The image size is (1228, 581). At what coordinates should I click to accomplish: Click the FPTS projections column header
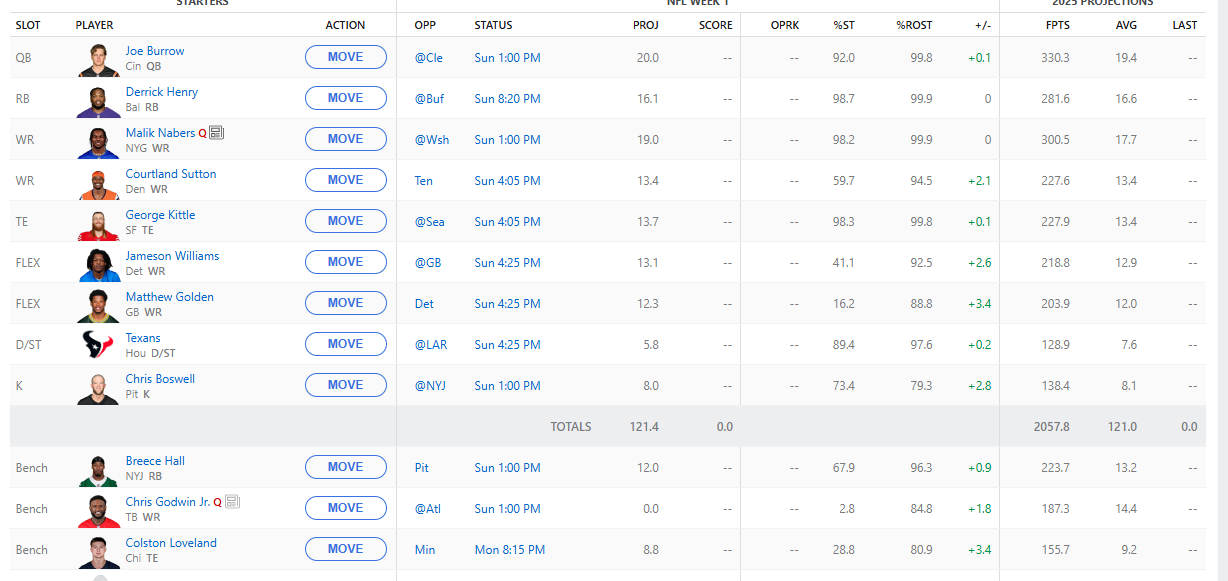[x=1056, y=25]
